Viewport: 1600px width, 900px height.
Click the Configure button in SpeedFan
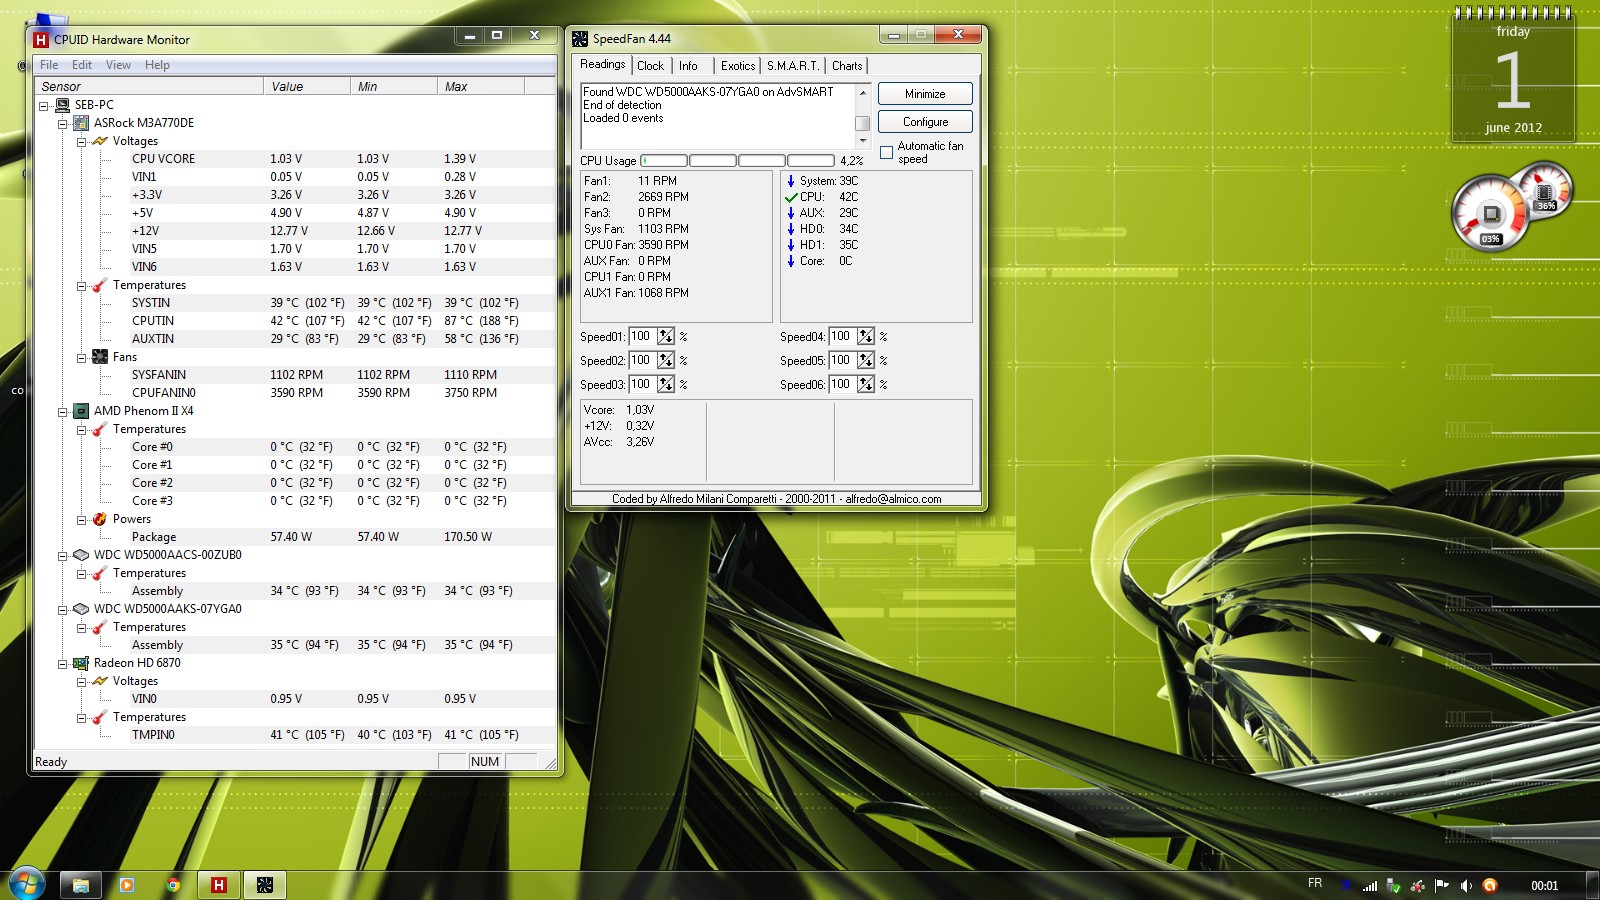925,122
